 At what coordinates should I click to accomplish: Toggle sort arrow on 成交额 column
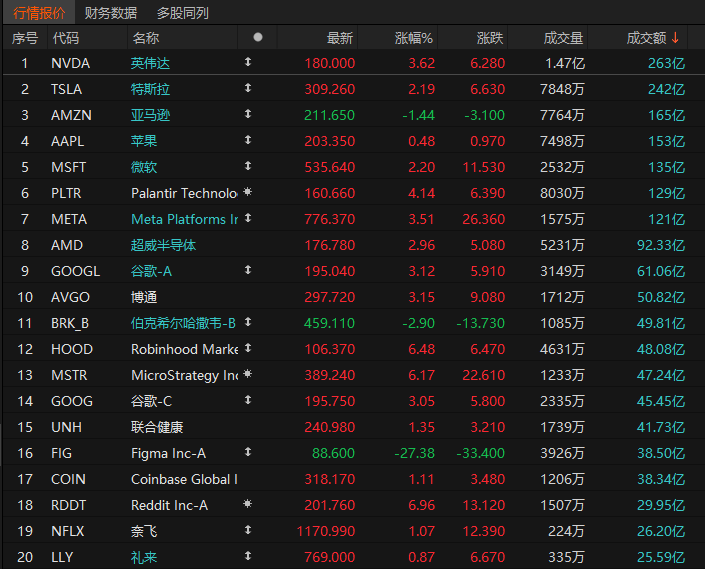(675, 38)
